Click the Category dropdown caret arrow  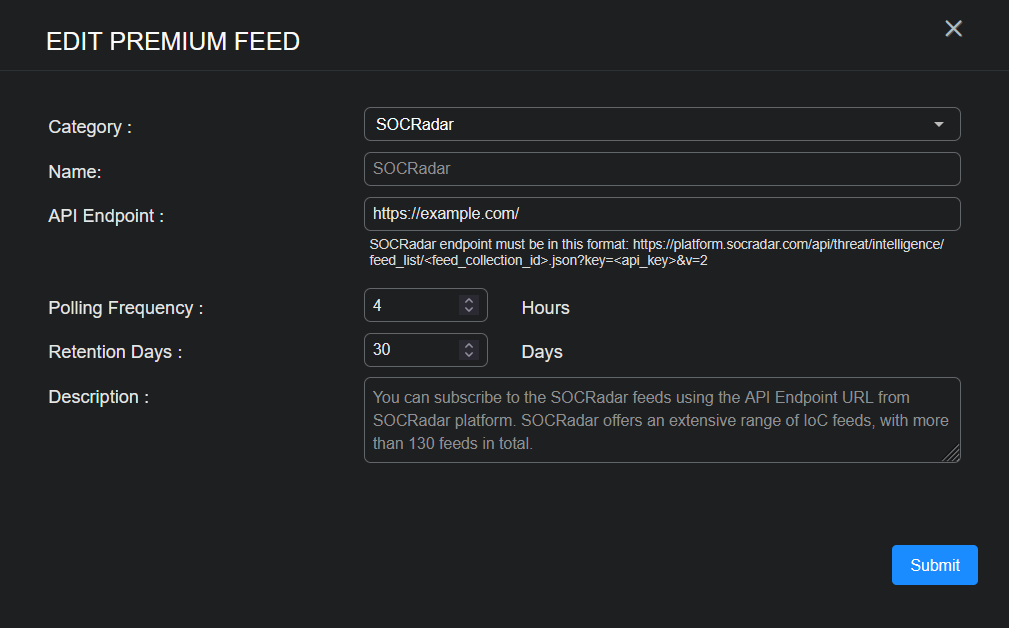click(x=938, y=124)
